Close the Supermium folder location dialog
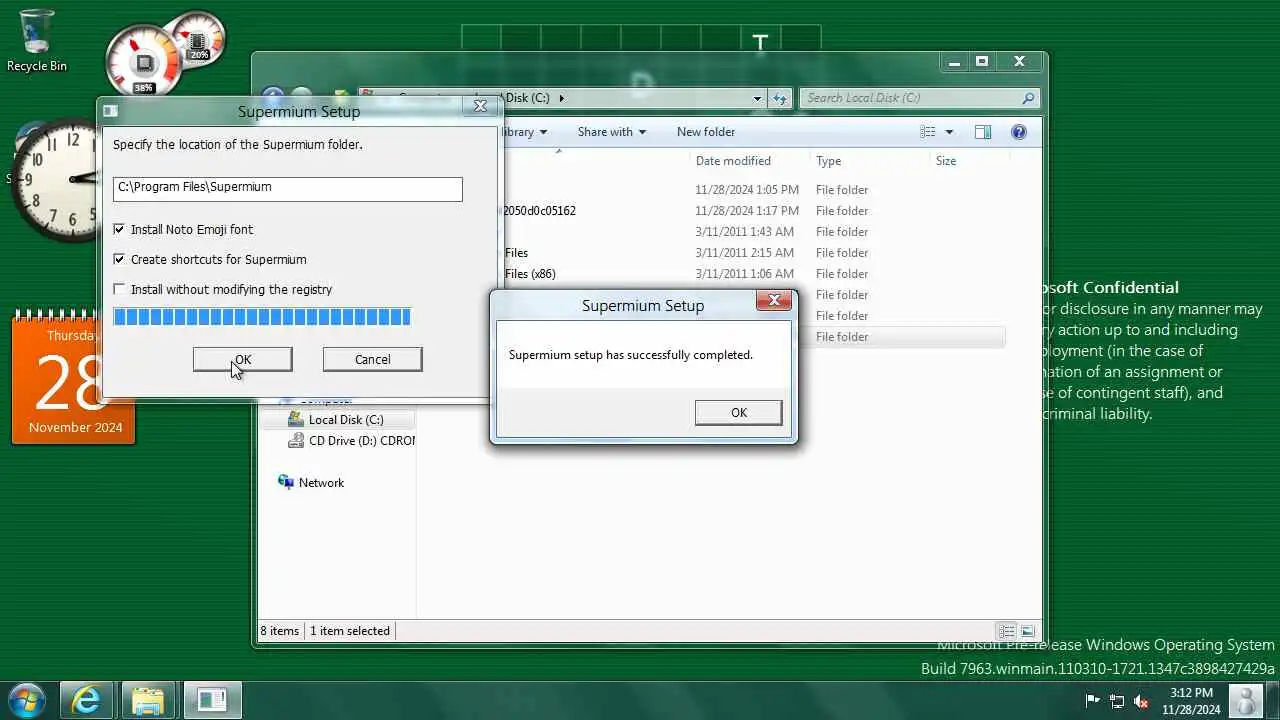 click(x=480, y=106)
